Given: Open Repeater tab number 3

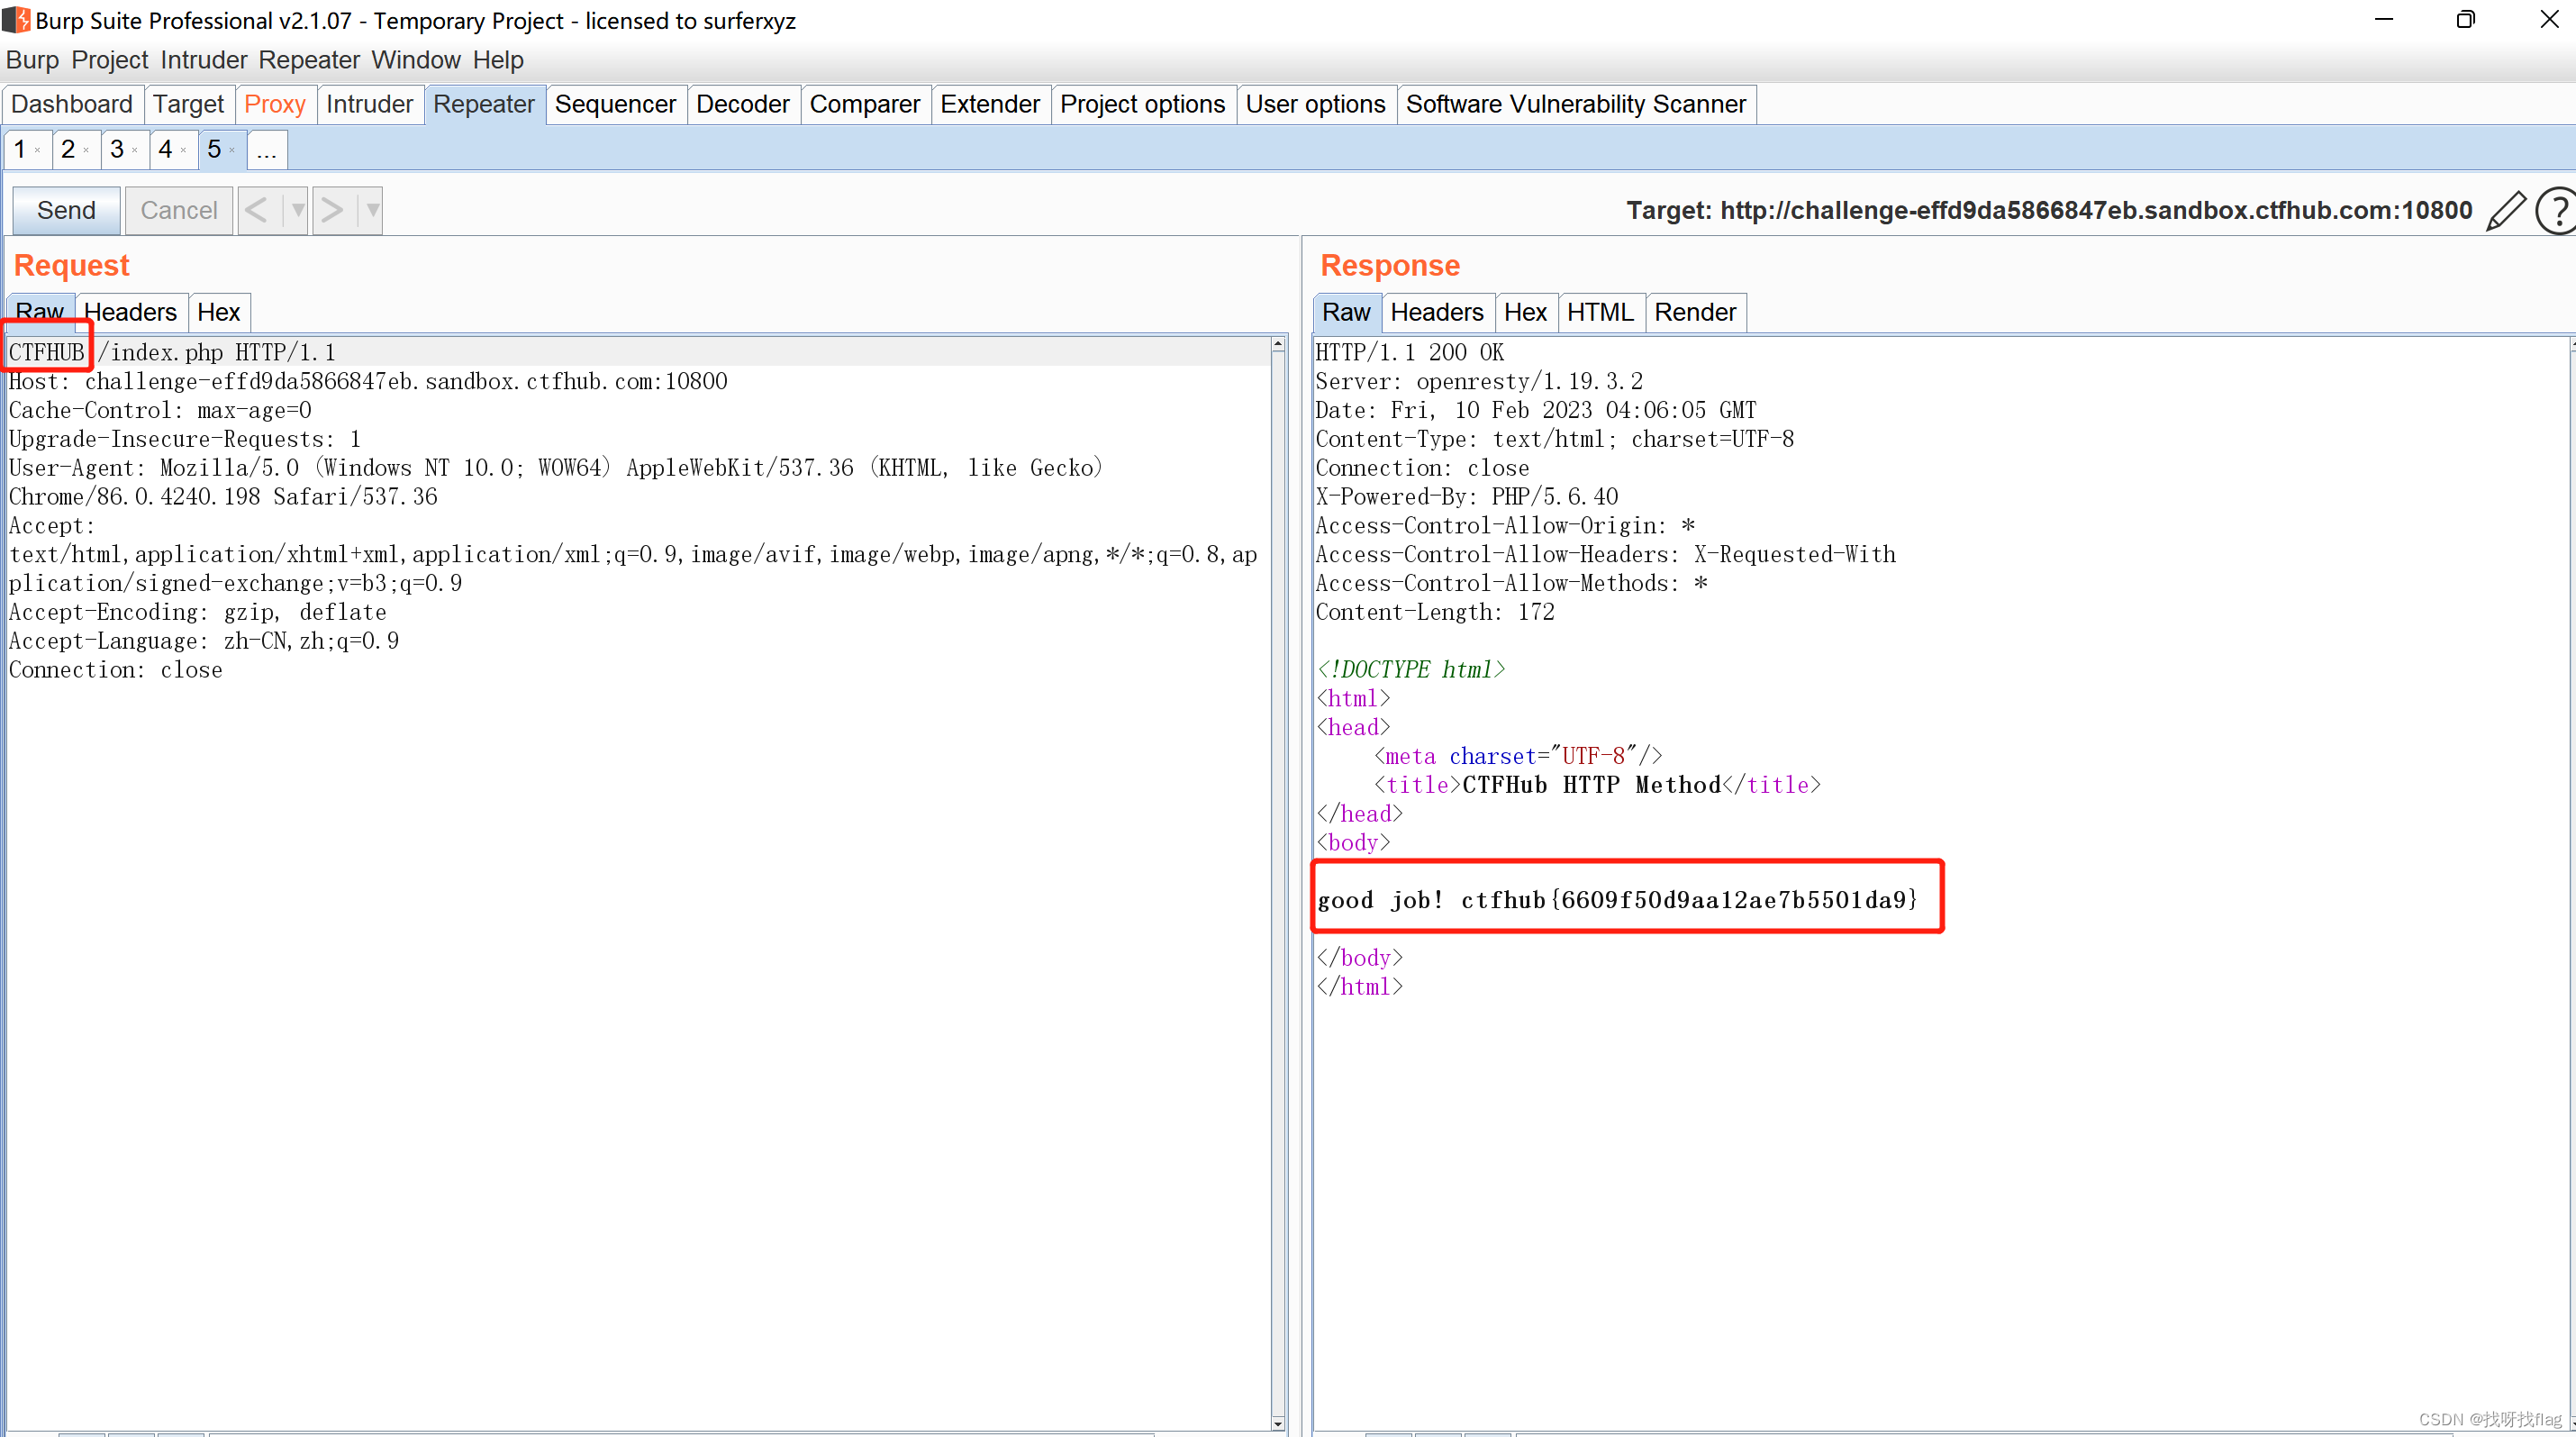Looking at the screenshot, I should [x=117, y=150].
